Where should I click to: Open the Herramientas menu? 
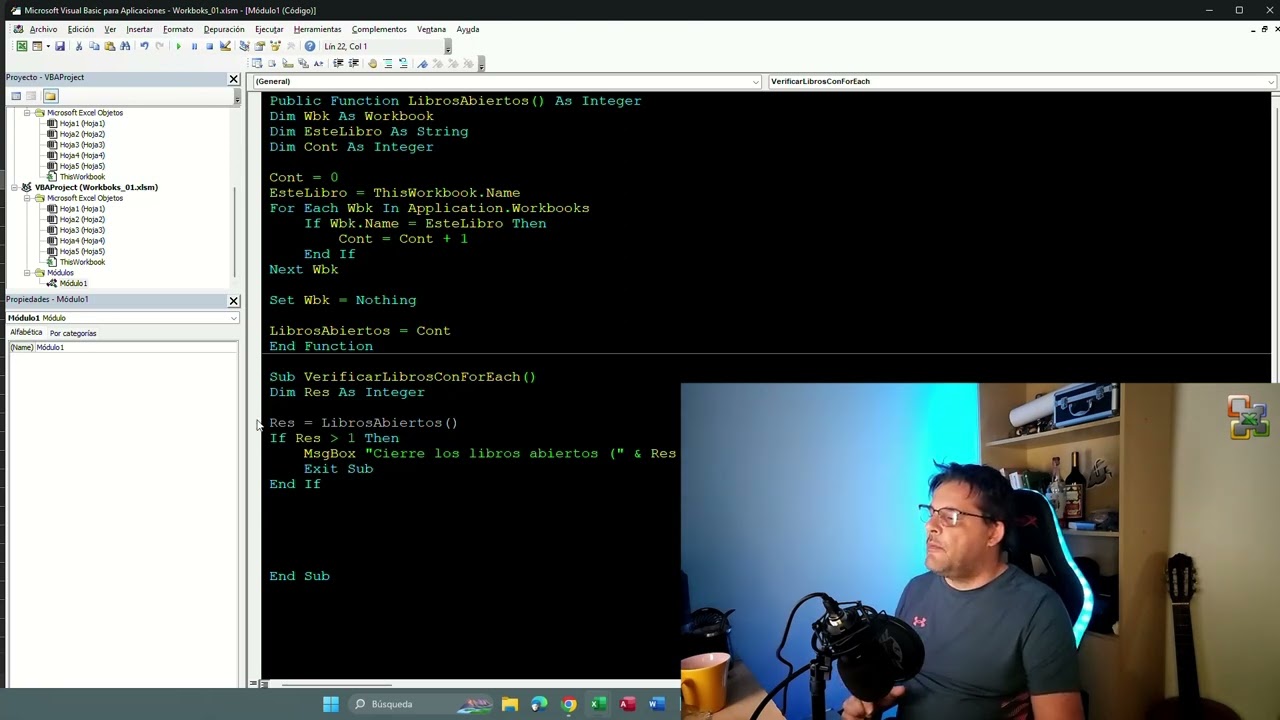point(317,29)
